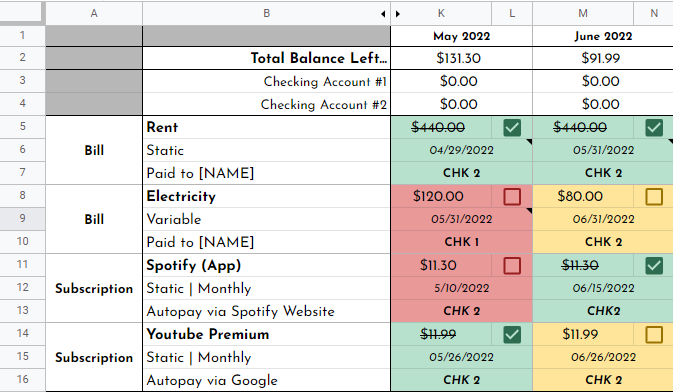
Task: Tick the May 2022 Spotify checkbox
Action: [512, 265]
